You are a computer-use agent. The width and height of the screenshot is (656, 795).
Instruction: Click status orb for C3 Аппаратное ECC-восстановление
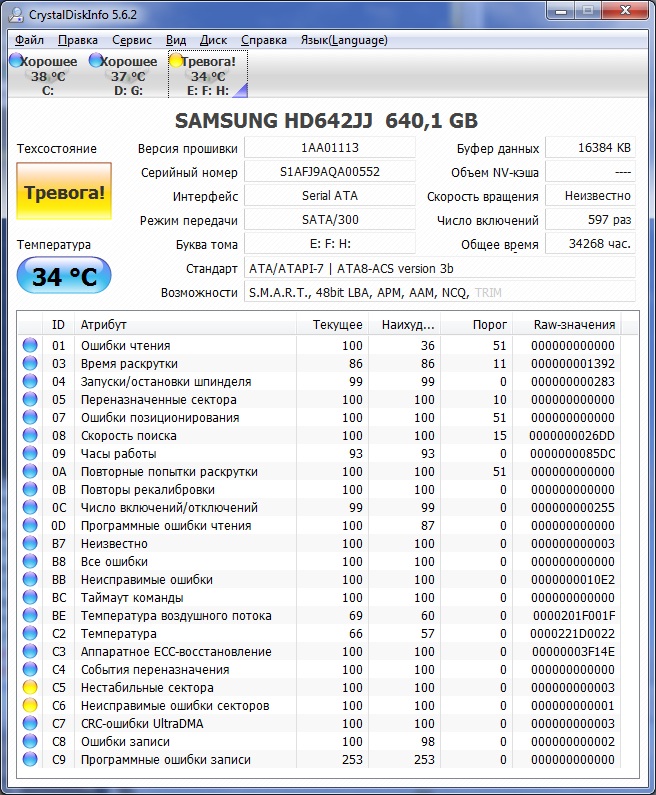pyautogui.click(x=30, y=652)
